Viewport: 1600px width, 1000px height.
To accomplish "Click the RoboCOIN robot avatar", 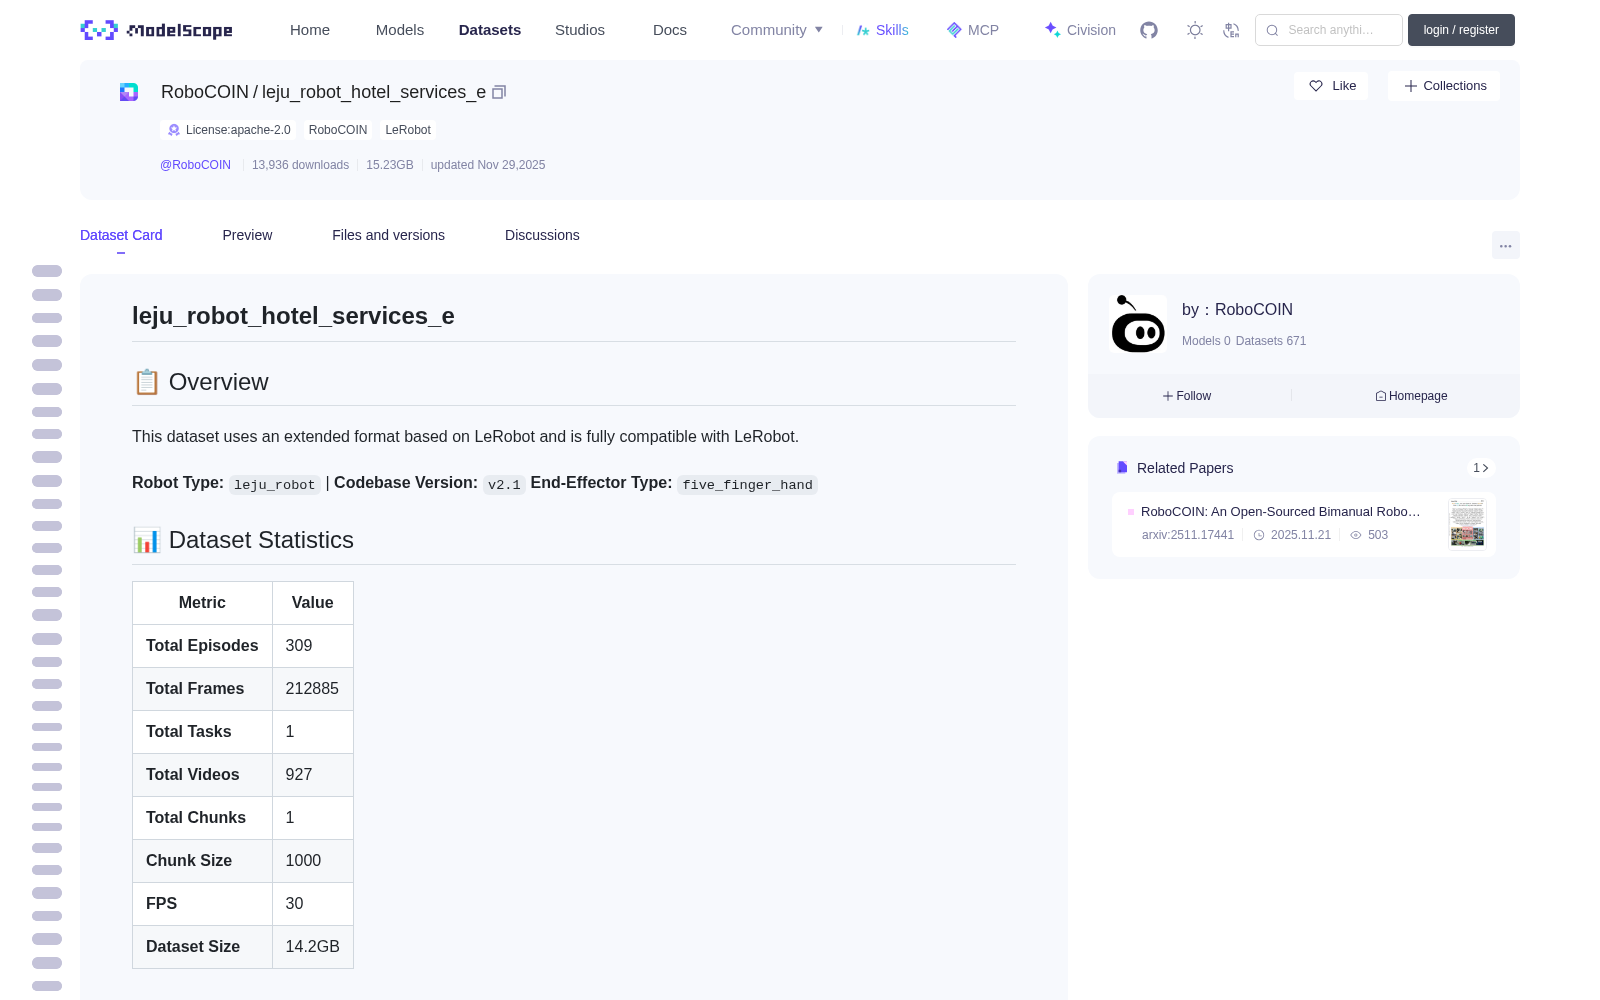I will 1138,324.
